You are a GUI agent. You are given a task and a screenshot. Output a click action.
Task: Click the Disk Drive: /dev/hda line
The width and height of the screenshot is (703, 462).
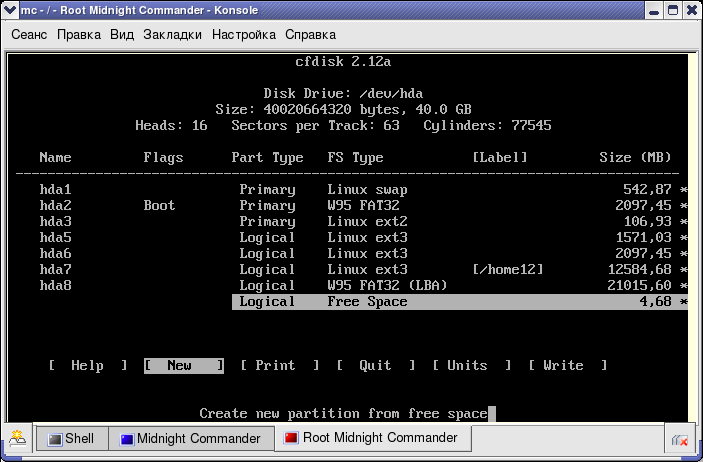click(x=343, y=93)
